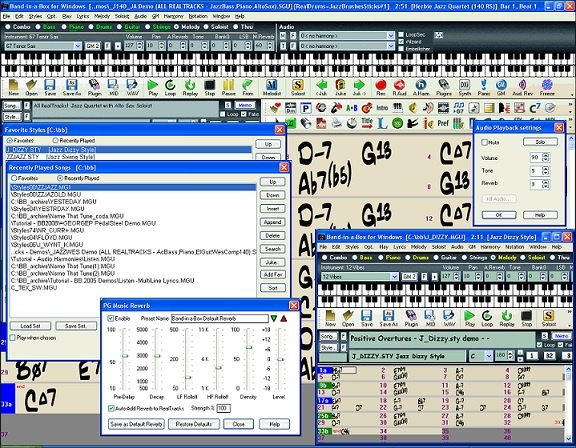Click Save as Default Reverb button
The height and width of the screenshot is (448, 576).
coord(136,424)
